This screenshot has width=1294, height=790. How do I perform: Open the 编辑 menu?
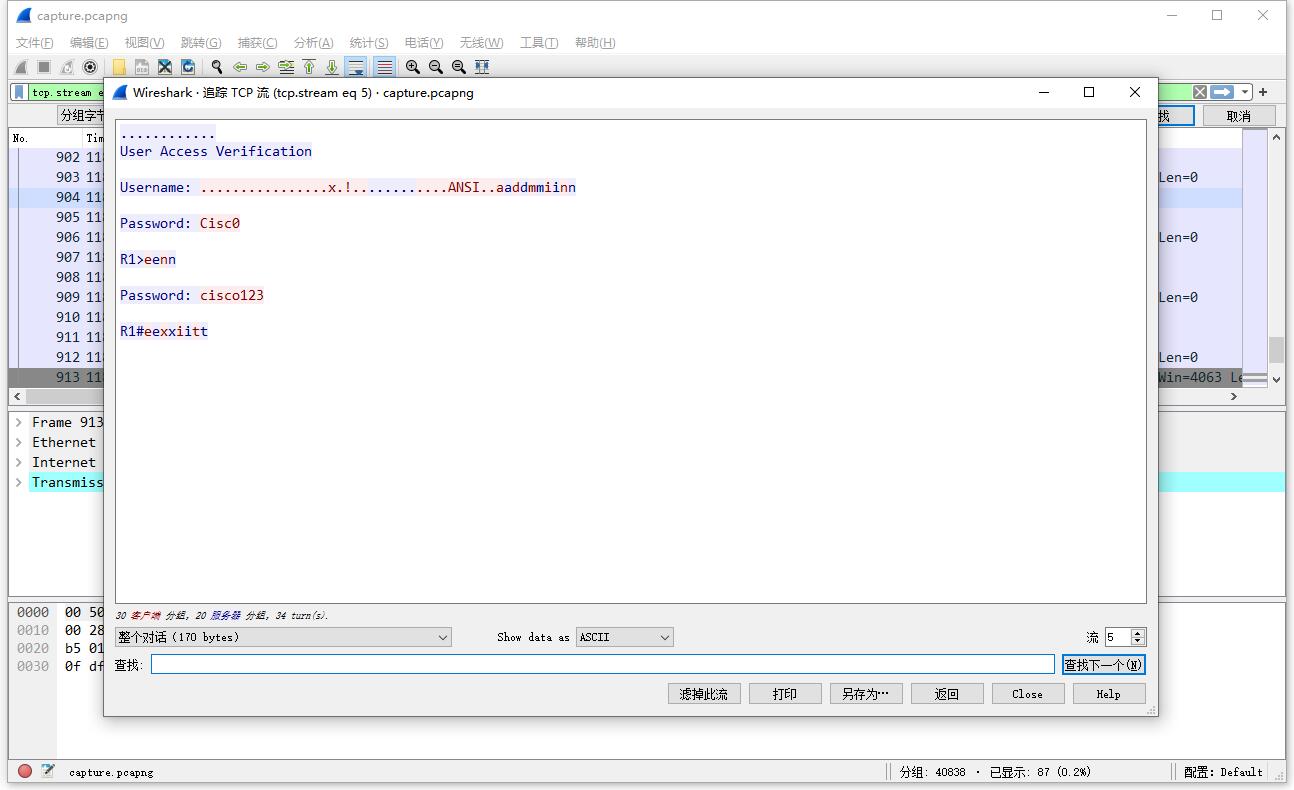click(89, 42)
